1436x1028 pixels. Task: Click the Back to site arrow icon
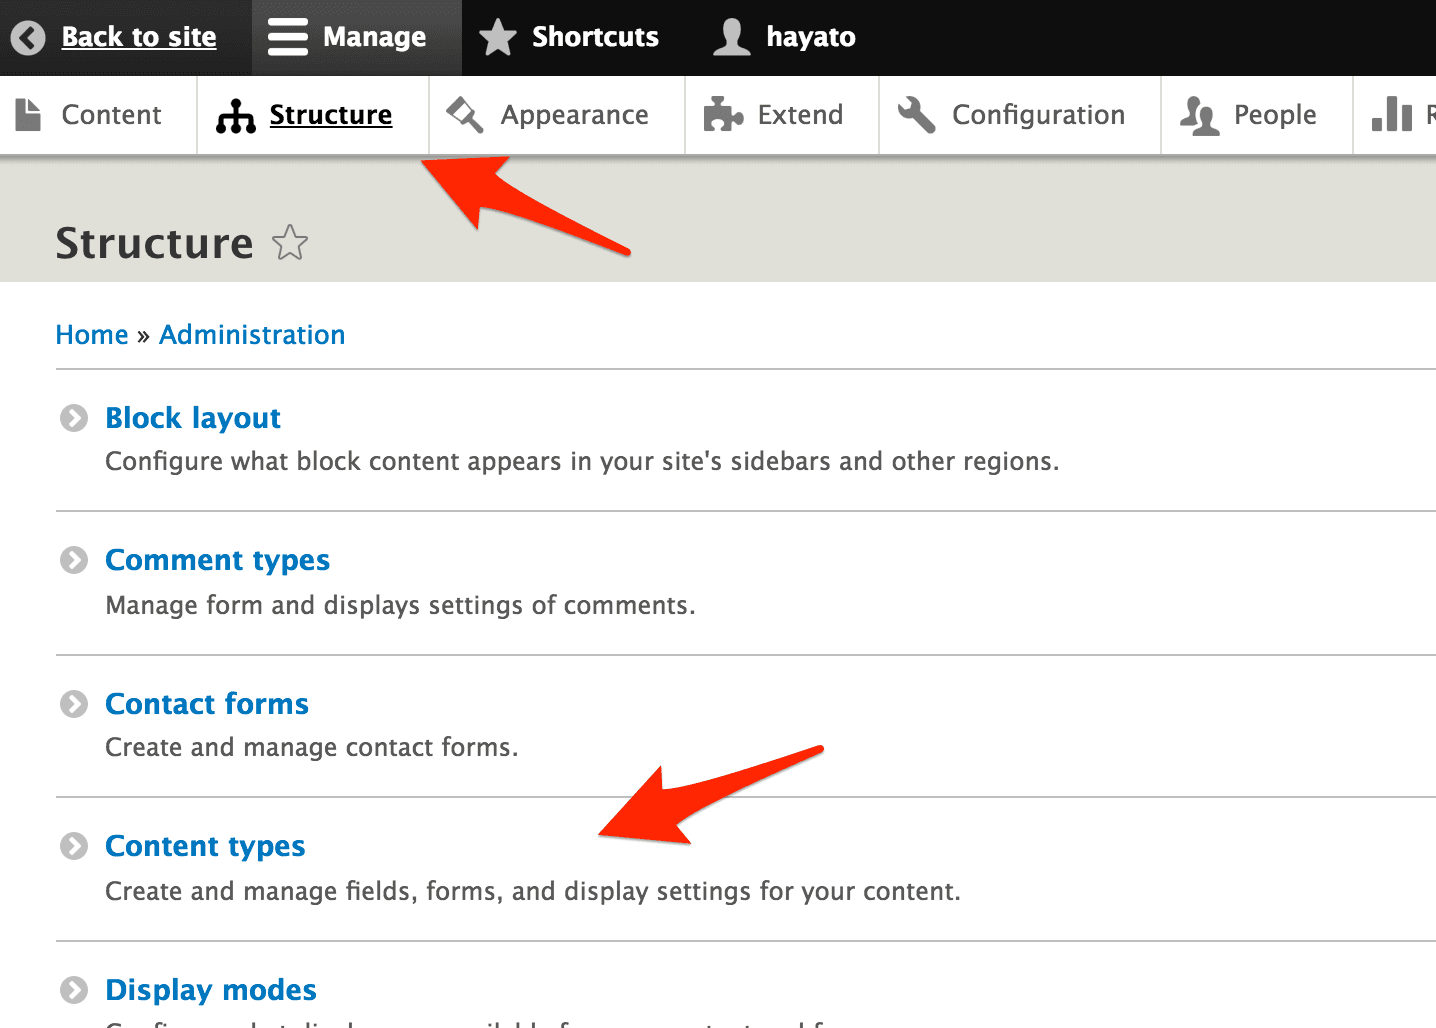[28, 38]
